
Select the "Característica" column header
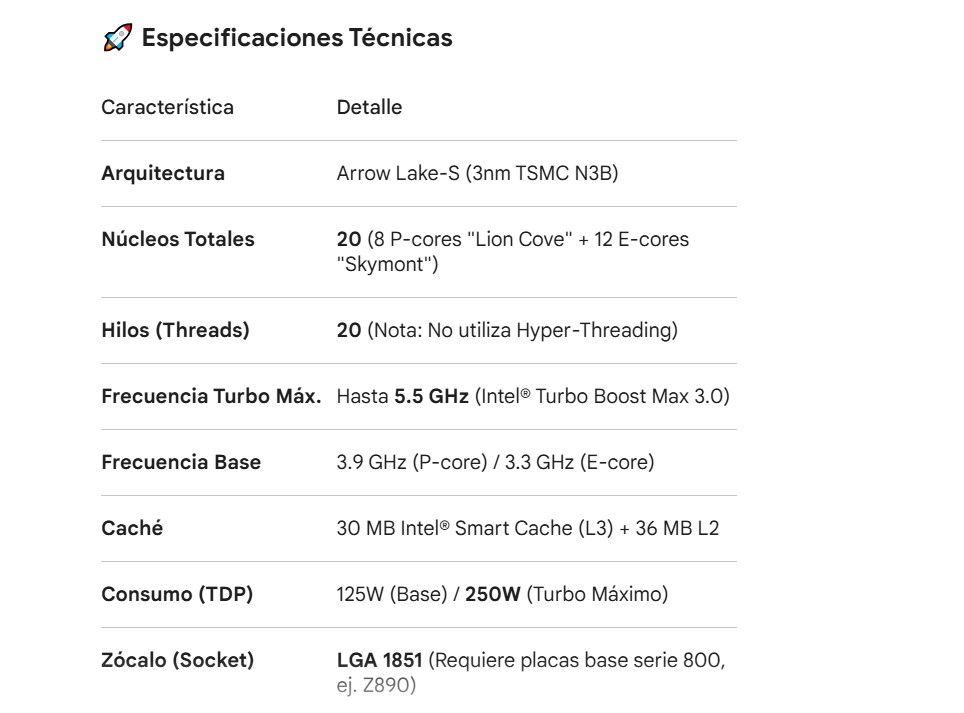point(167,107)
